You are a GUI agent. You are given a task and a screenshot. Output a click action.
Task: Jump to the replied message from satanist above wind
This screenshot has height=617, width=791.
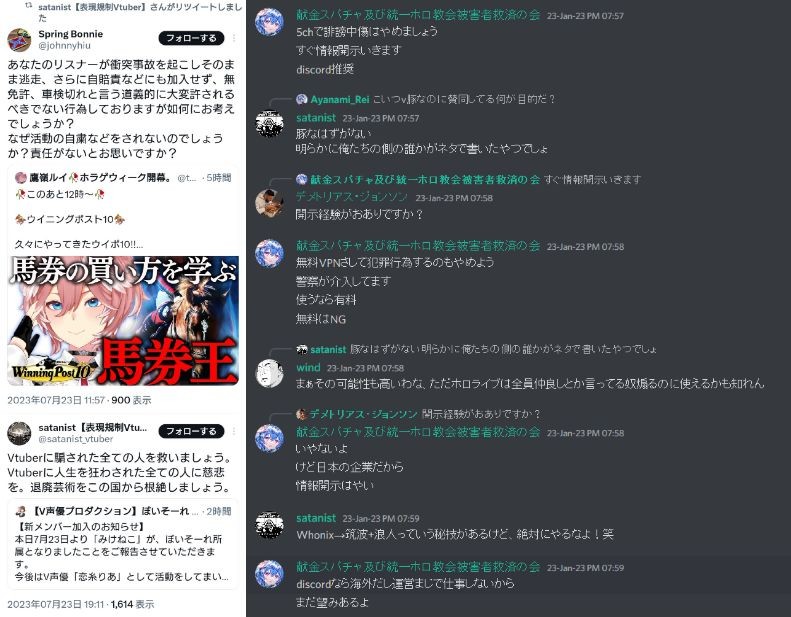(477, 349)
